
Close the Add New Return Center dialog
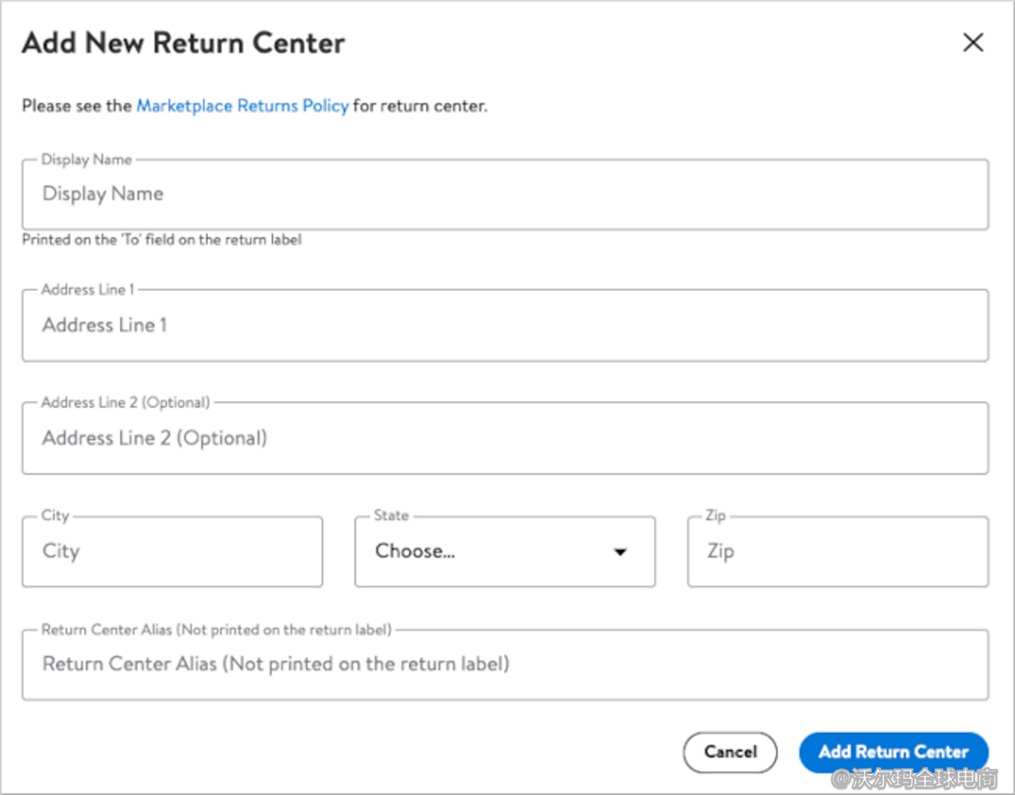click(x=972, y=43)
